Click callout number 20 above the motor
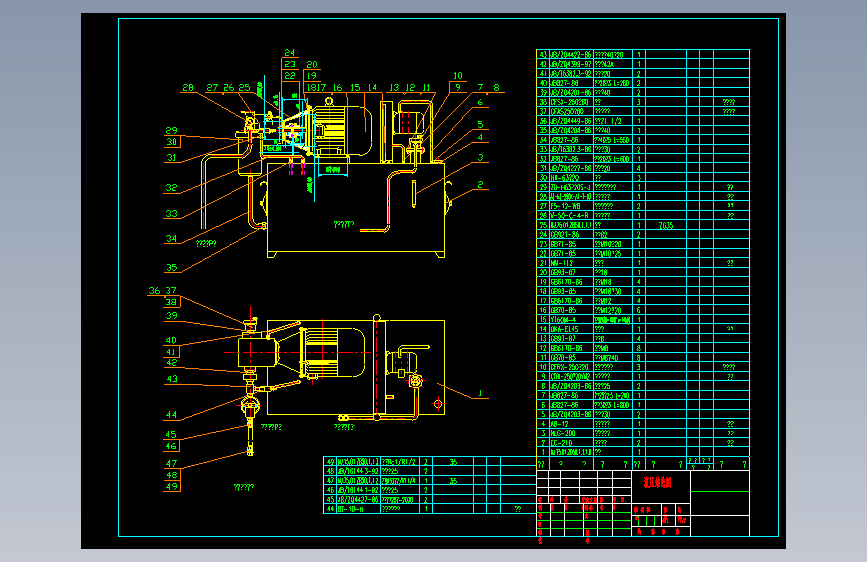This screenshot has width=867, height=562. 312,65
